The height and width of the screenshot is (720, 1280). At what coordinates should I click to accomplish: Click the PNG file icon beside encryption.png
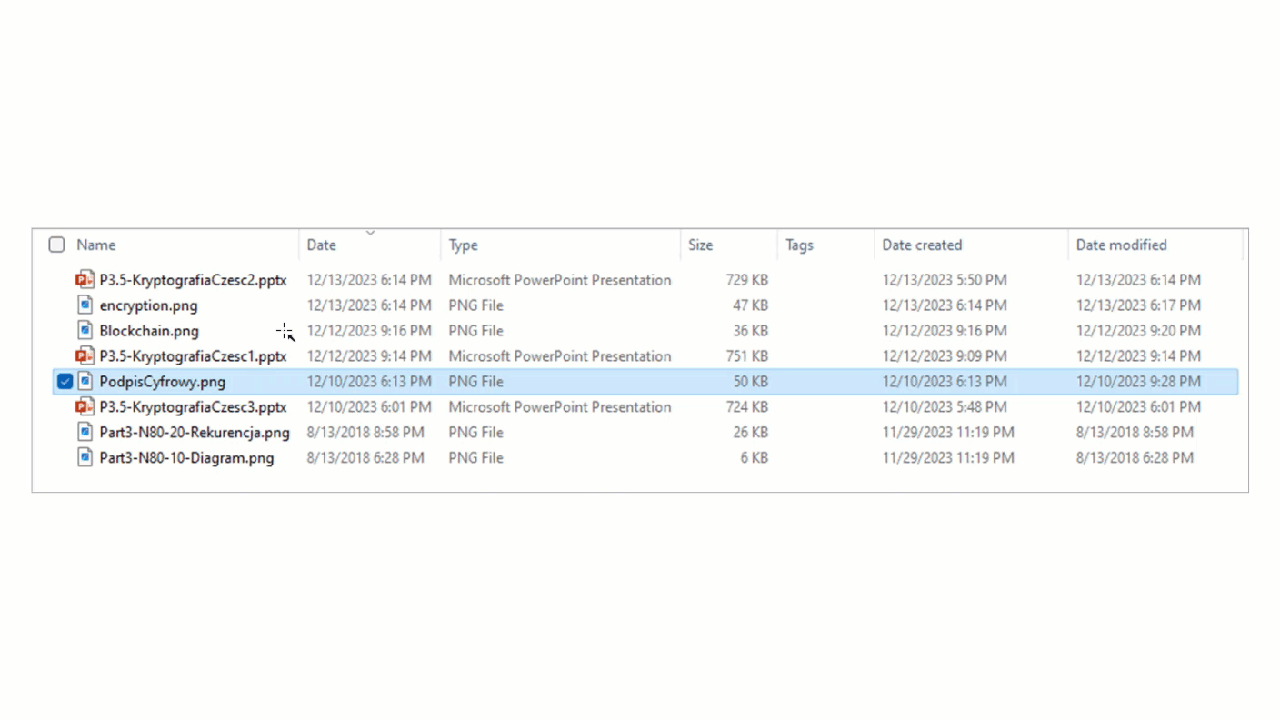(x=84, y=305)
